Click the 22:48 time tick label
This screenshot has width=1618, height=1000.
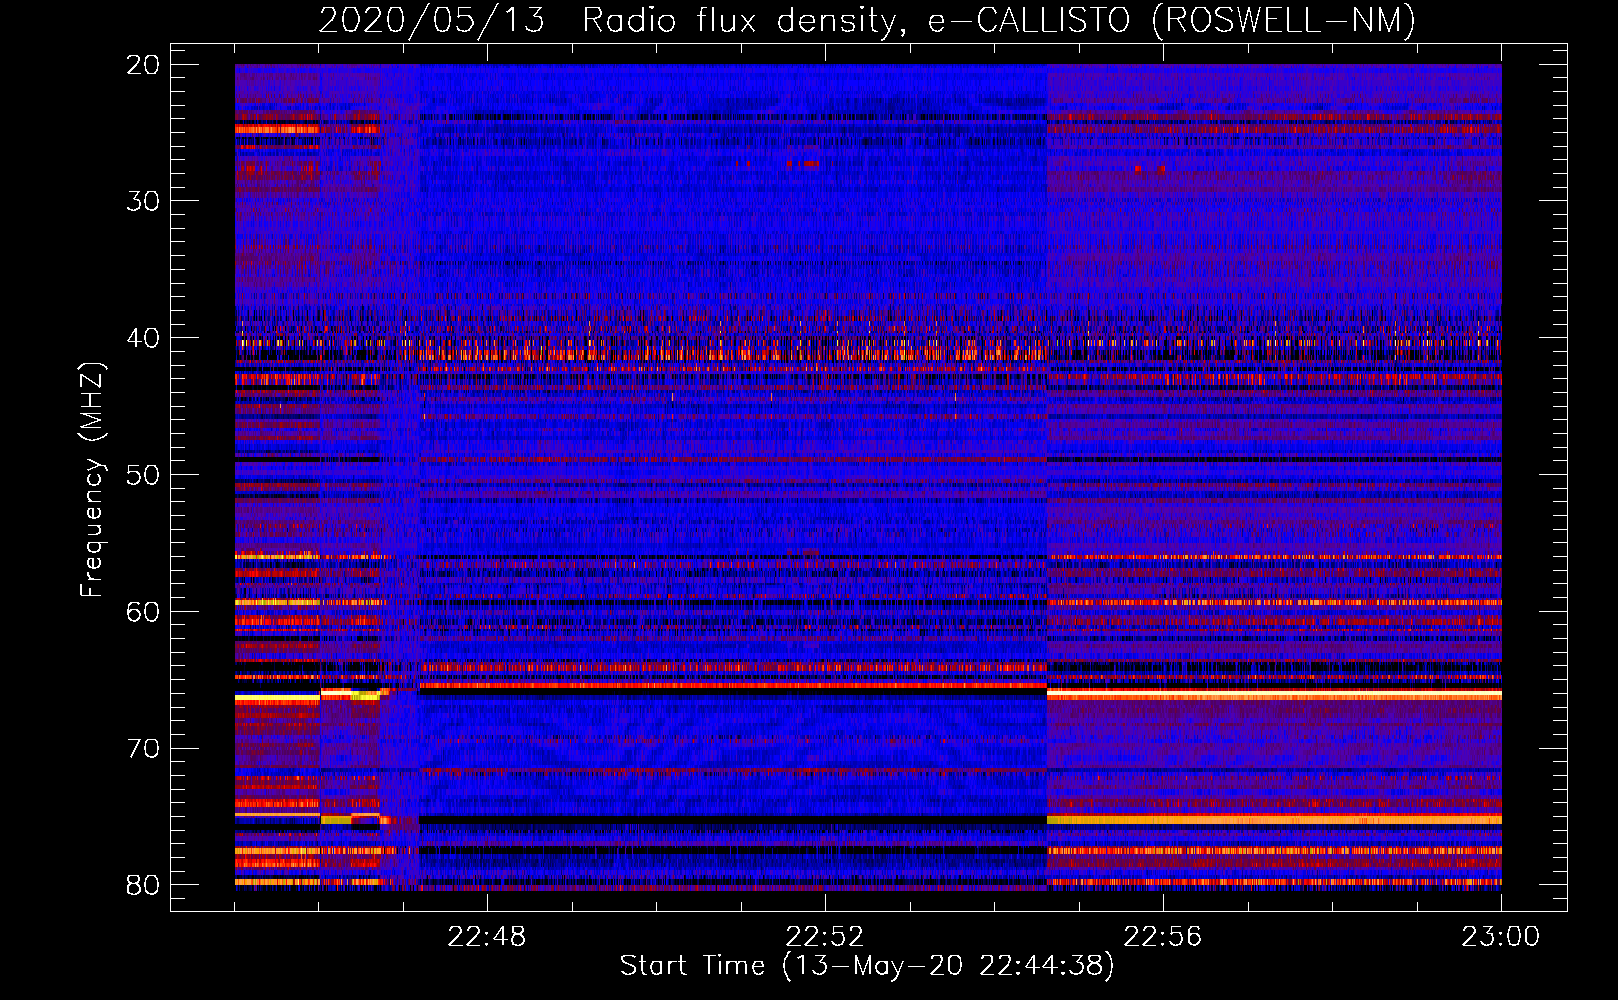(x=487, y=937)
